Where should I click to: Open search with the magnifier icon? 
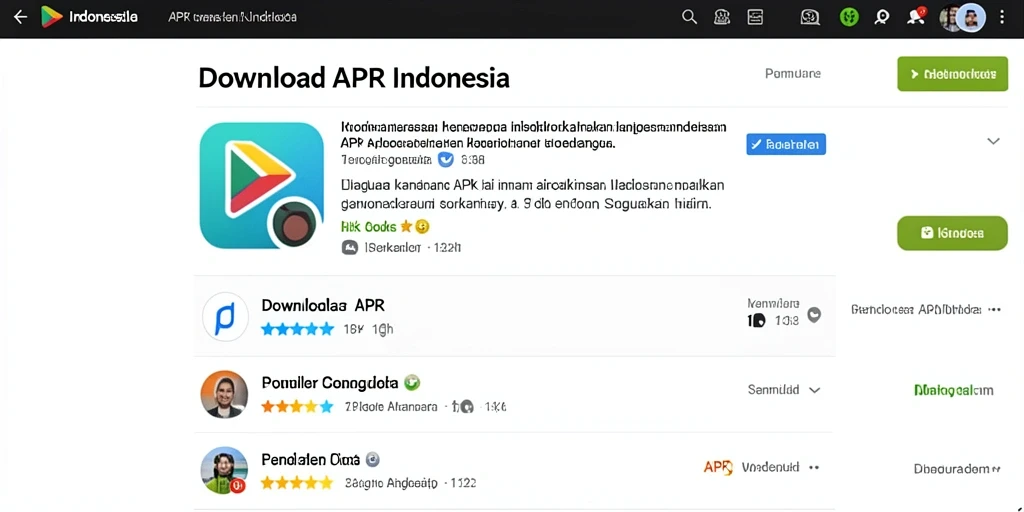(x=689, y=17)
